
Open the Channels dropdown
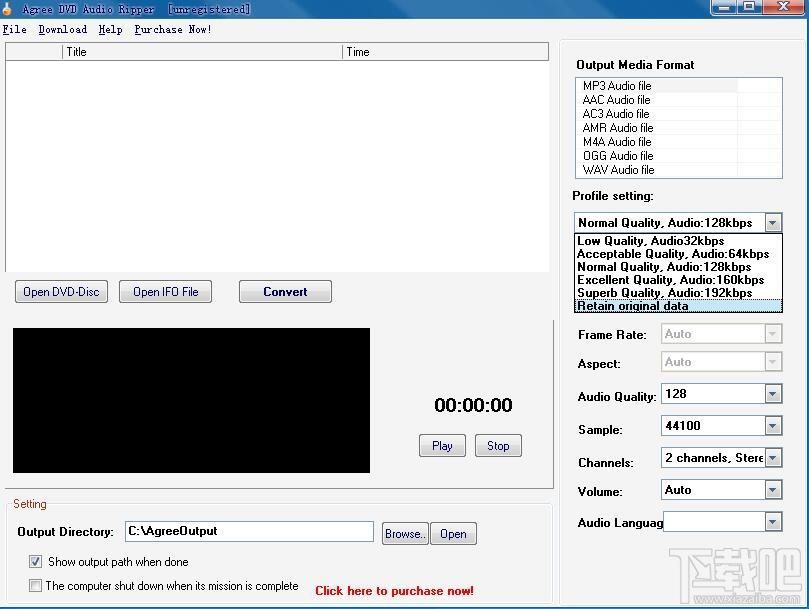click(x=772, y=458)
